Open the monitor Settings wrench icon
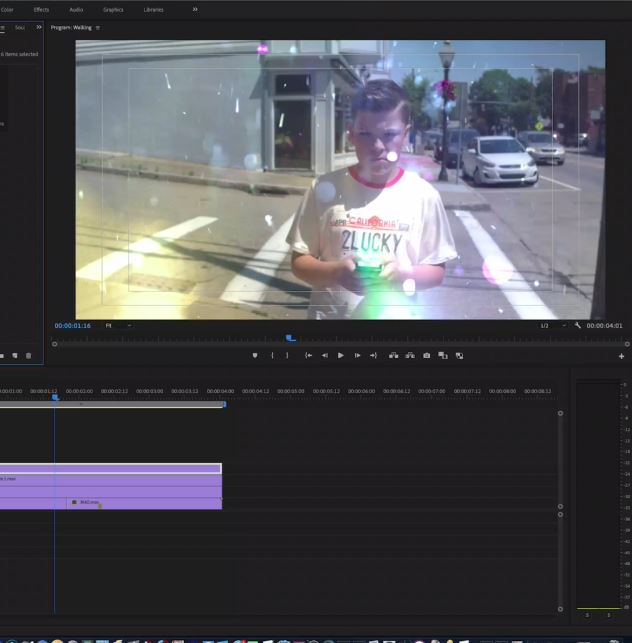 click(578, 325)
